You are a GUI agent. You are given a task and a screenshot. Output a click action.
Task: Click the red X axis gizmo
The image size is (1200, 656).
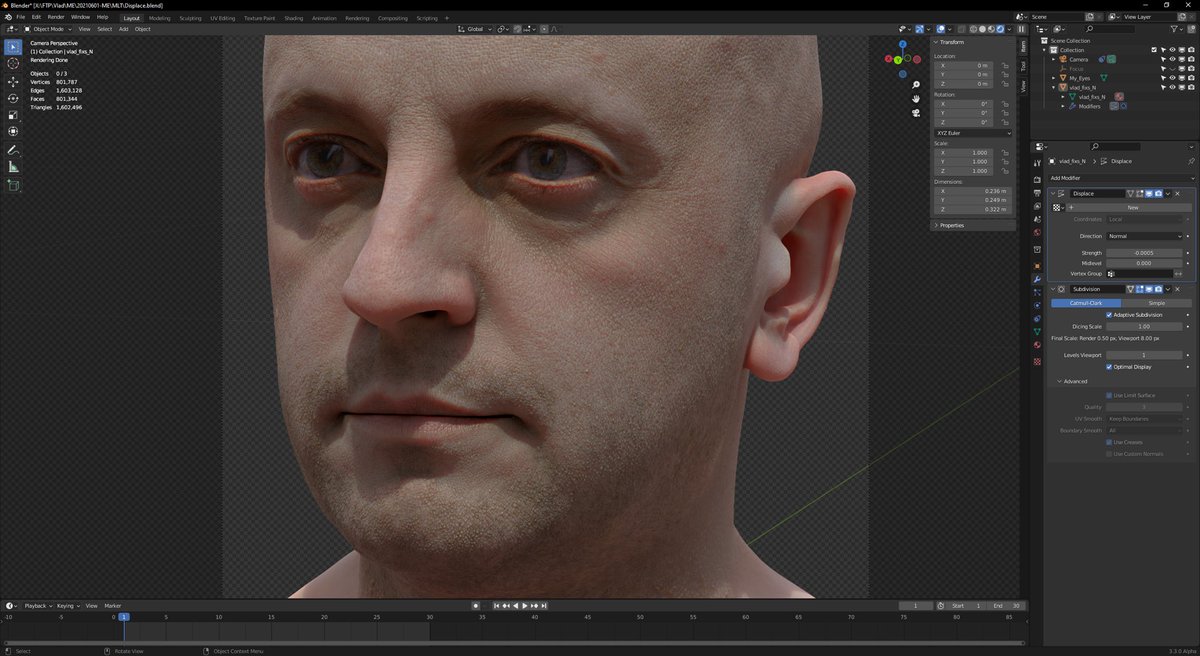click(888, 59)
